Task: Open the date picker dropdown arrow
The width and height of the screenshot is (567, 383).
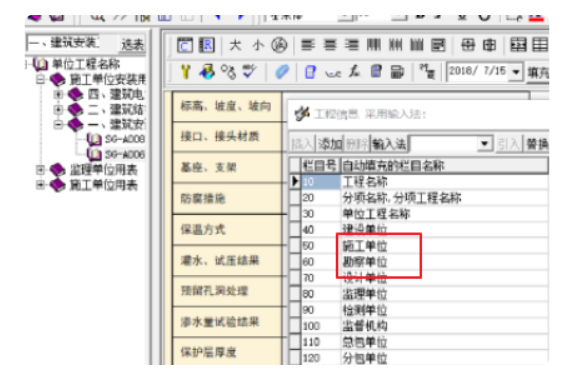Action: [516, 72]
